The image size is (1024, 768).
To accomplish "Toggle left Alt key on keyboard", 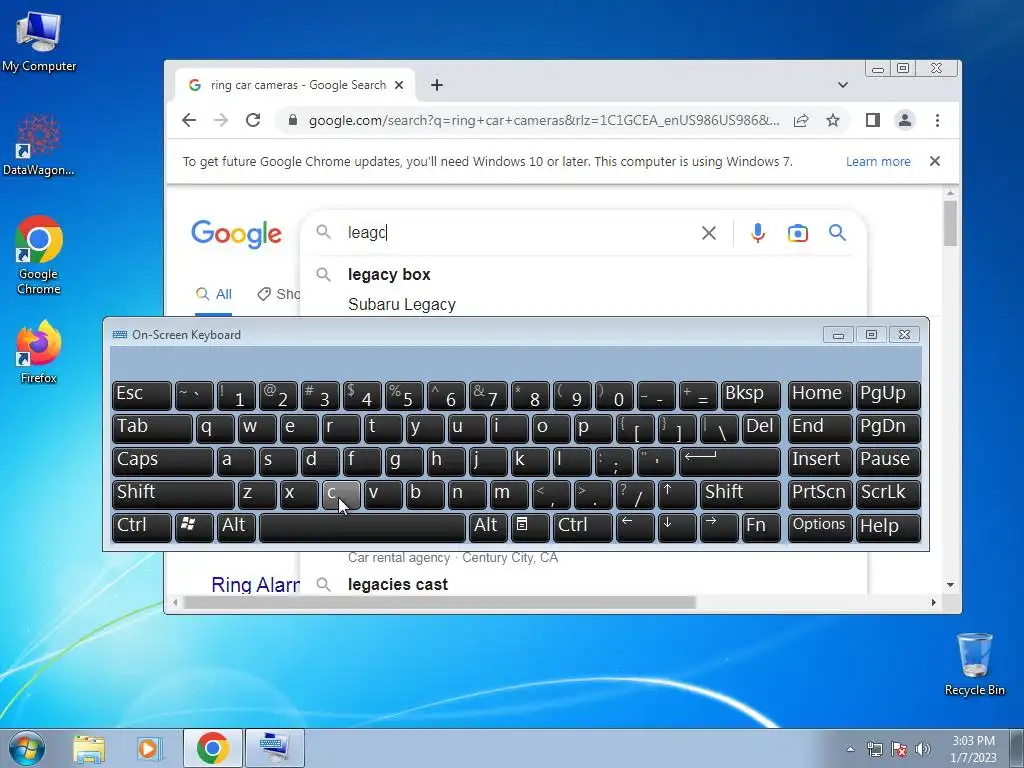I will [236, 526].
